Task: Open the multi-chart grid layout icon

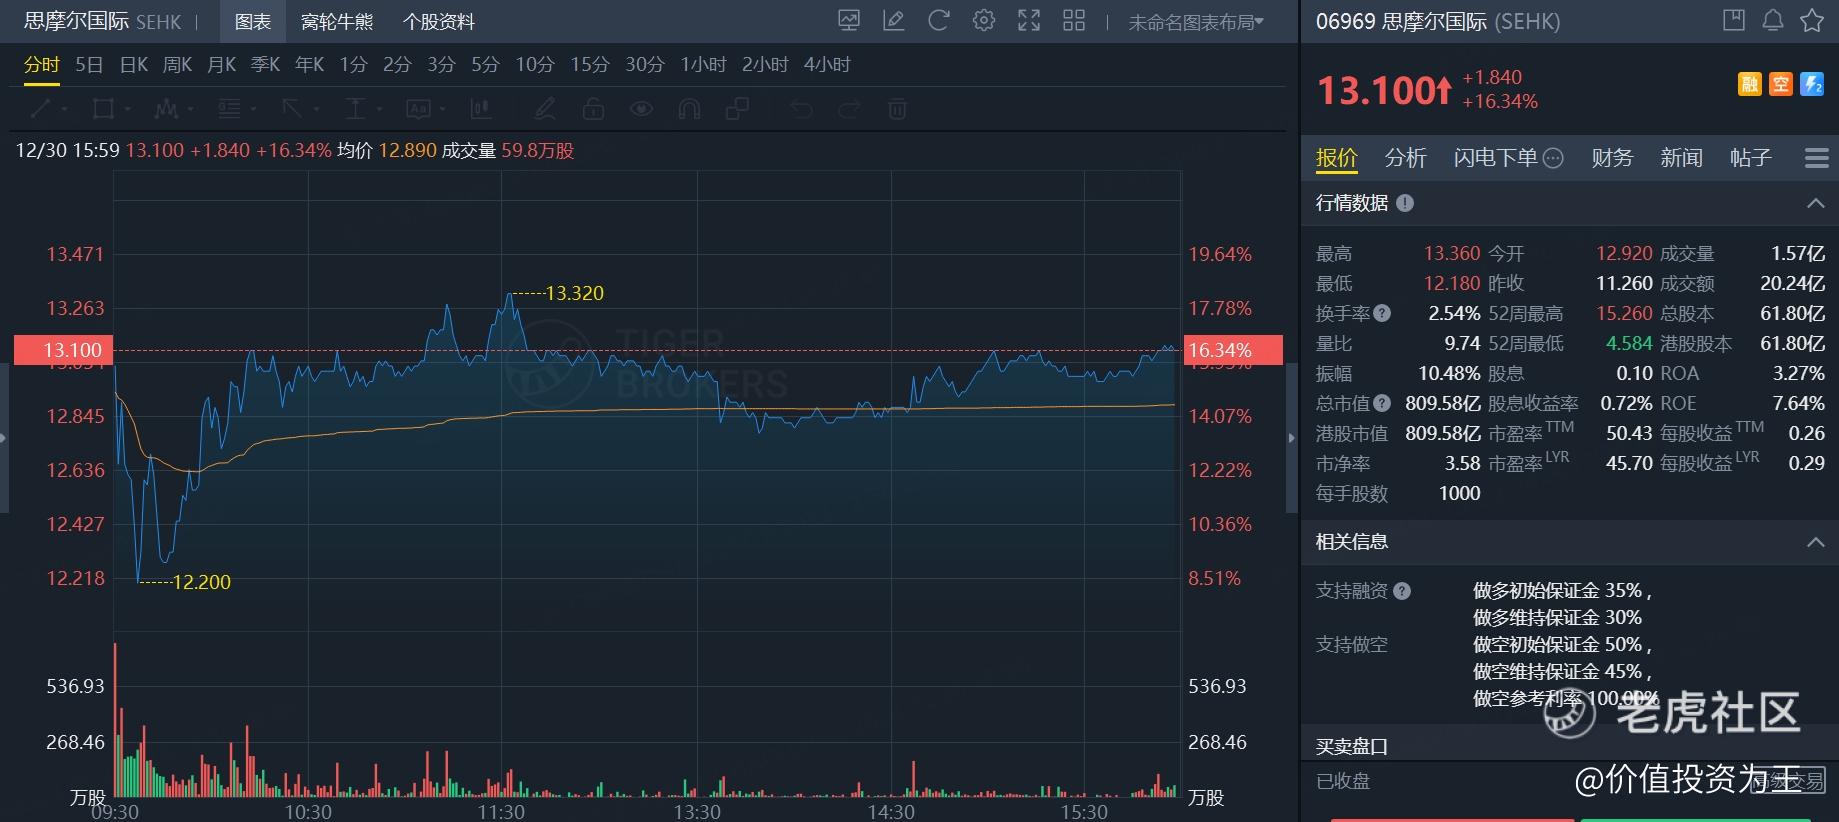Action: coord(1074,21)
